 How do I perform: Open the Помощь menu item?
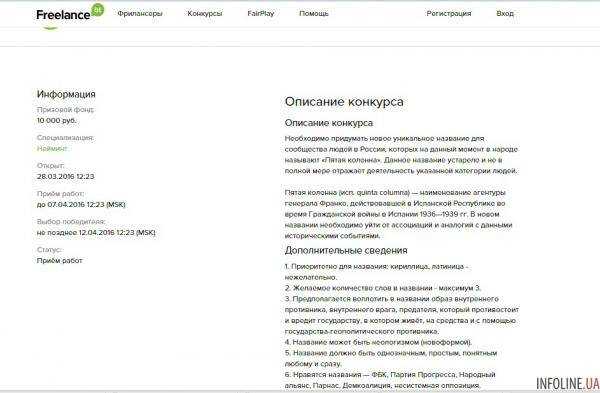314,13
